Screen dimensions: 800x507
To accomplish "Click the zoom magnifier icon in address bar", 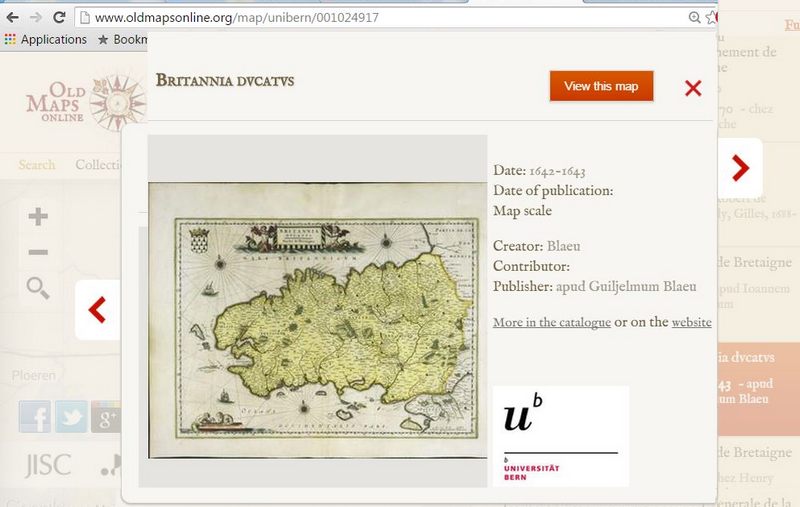I will click(x=694, y=18).
